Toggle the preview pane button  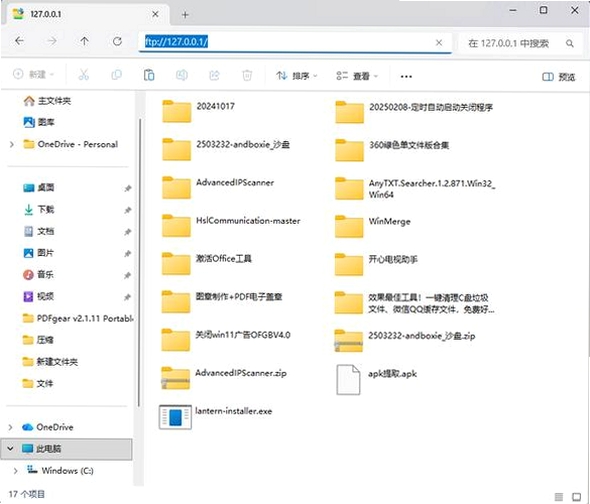click(x=558, y=77)
